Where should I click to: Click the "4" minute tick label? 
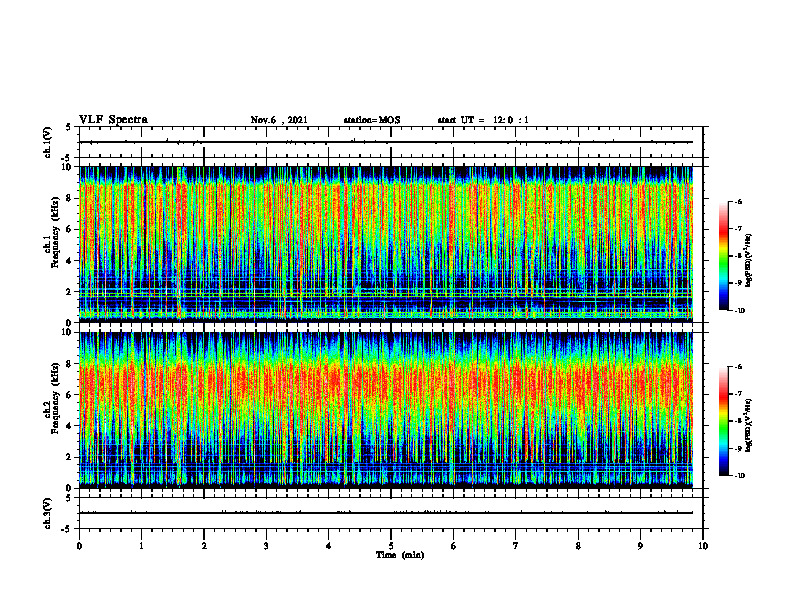(x=329, y=546)
